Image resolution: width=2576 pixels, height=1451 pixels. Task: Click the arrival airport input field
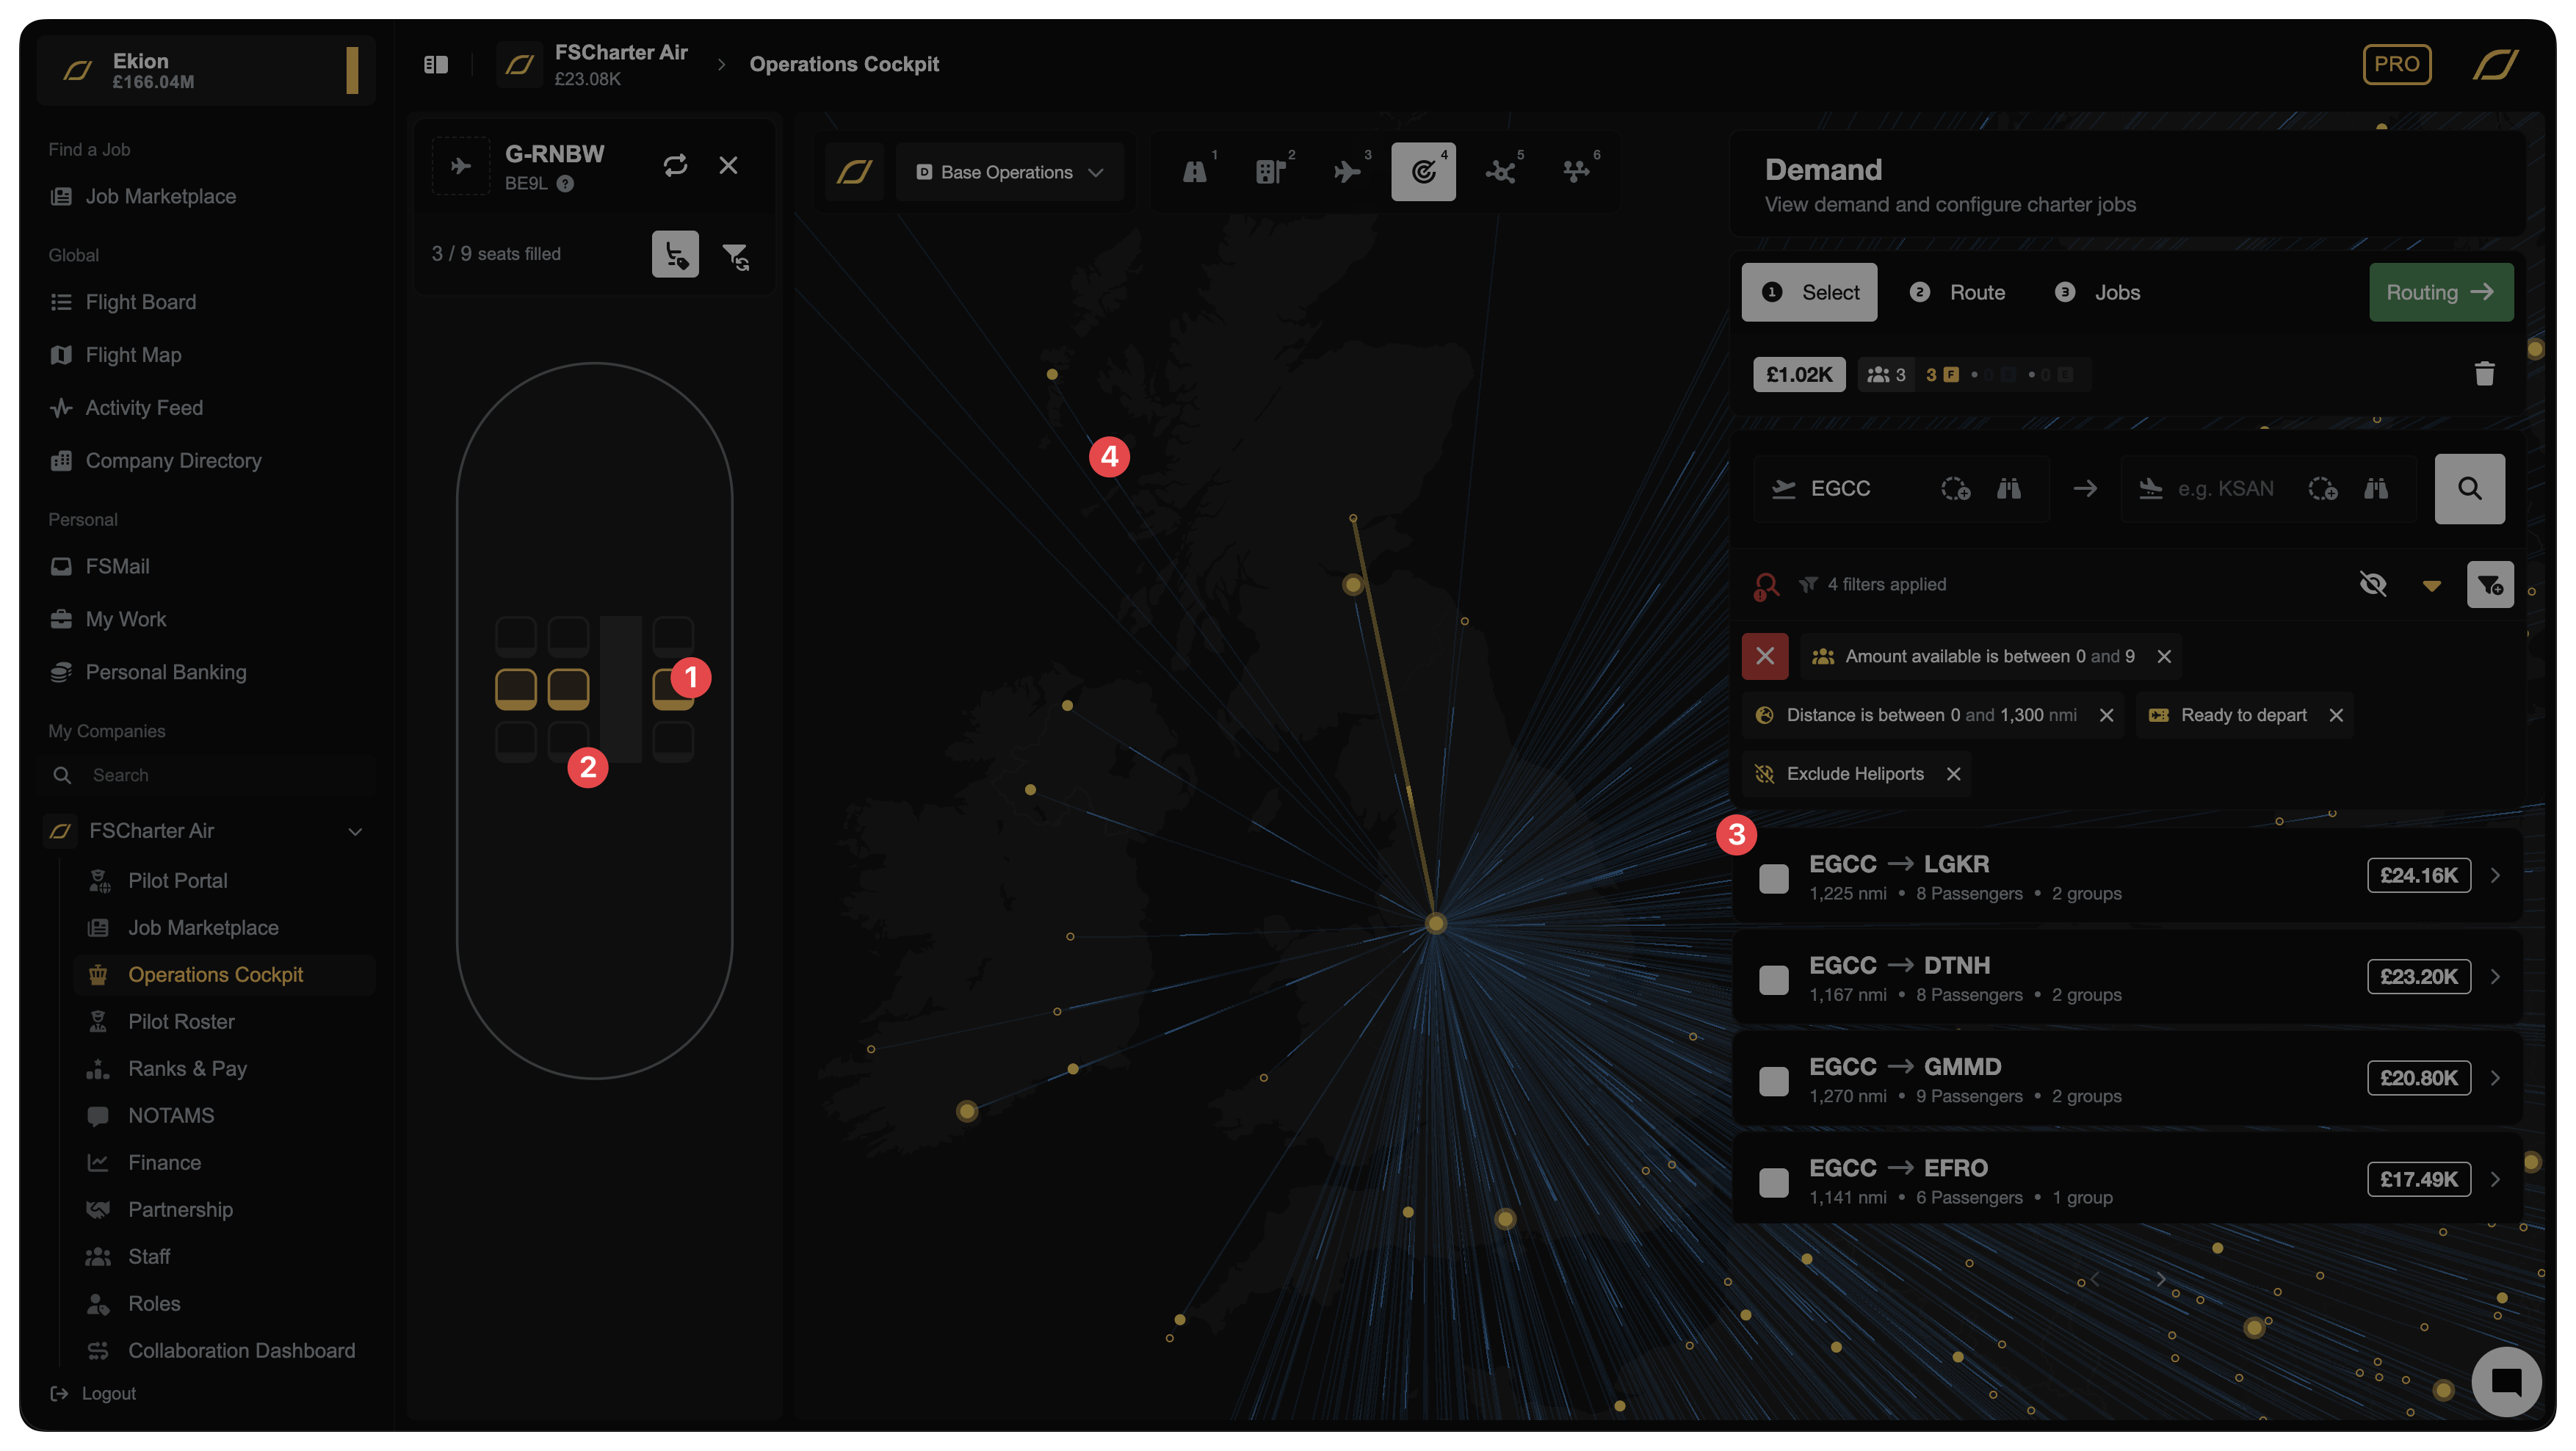pos(2225,489)
